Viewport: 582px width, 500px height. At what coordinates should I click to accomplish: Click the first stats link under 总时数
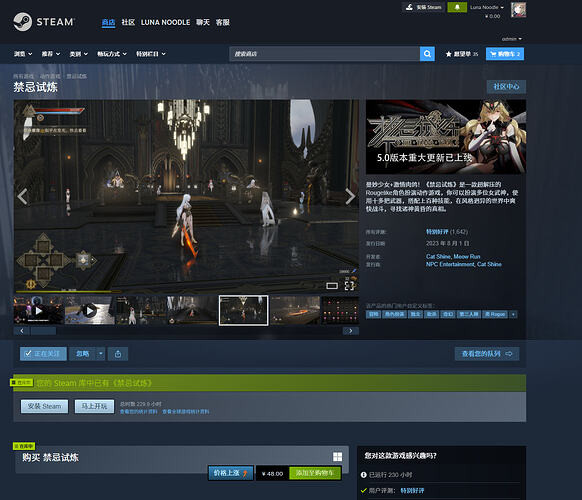click(x=138, y=412)
